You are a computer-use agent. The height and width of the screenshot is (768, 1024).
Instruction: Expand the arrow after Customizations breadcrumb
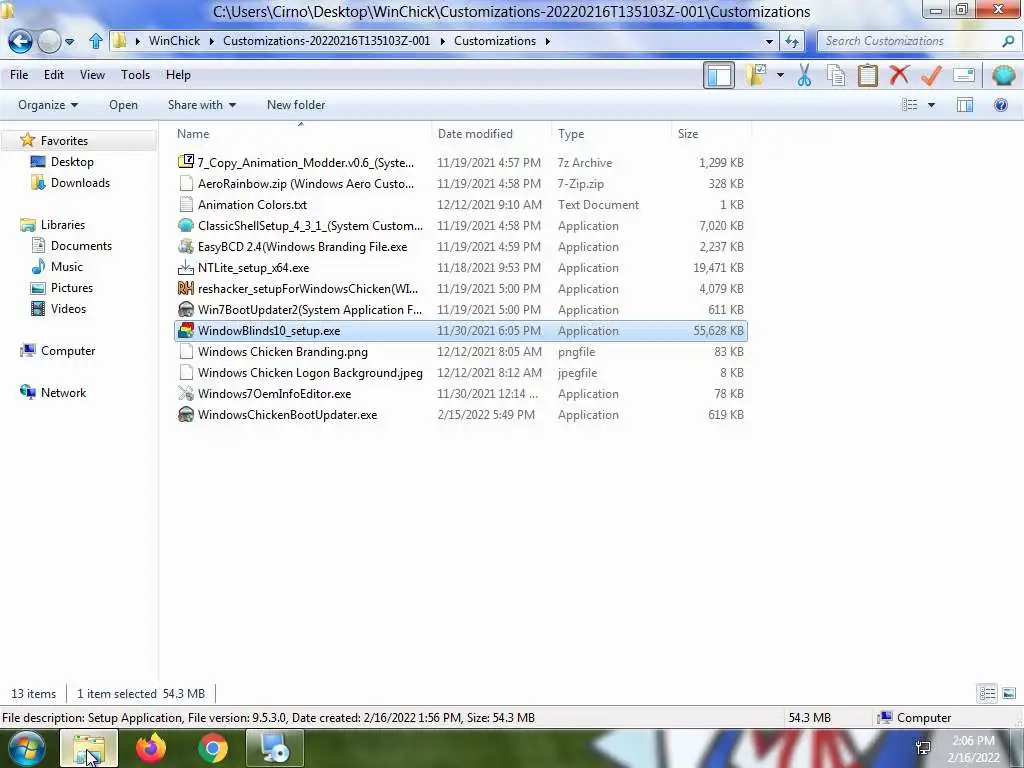coord(547,41)
